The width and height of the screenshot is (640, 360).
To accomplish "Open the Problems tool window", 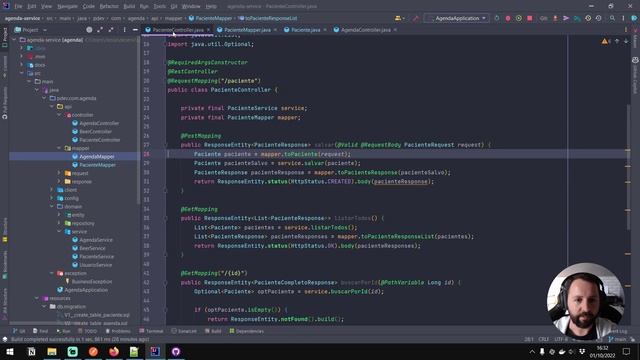I will pyautogui.click(x=118, y=331).
